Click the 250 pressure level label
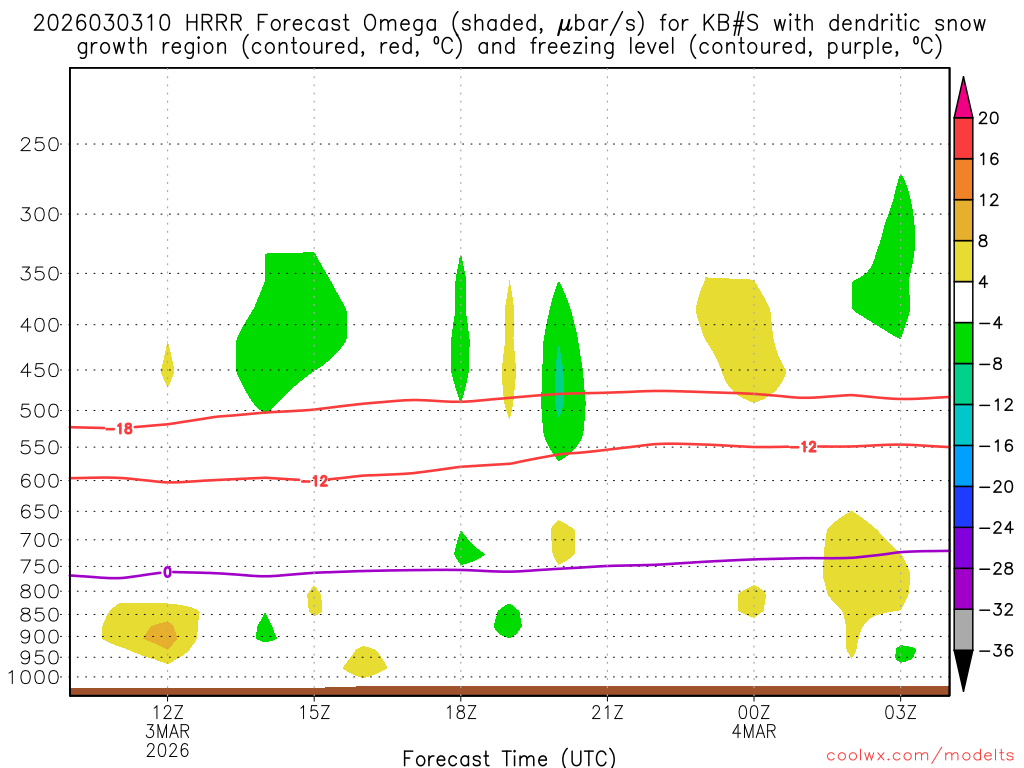This screenshot has height=768, width=1024. point(40,144)
